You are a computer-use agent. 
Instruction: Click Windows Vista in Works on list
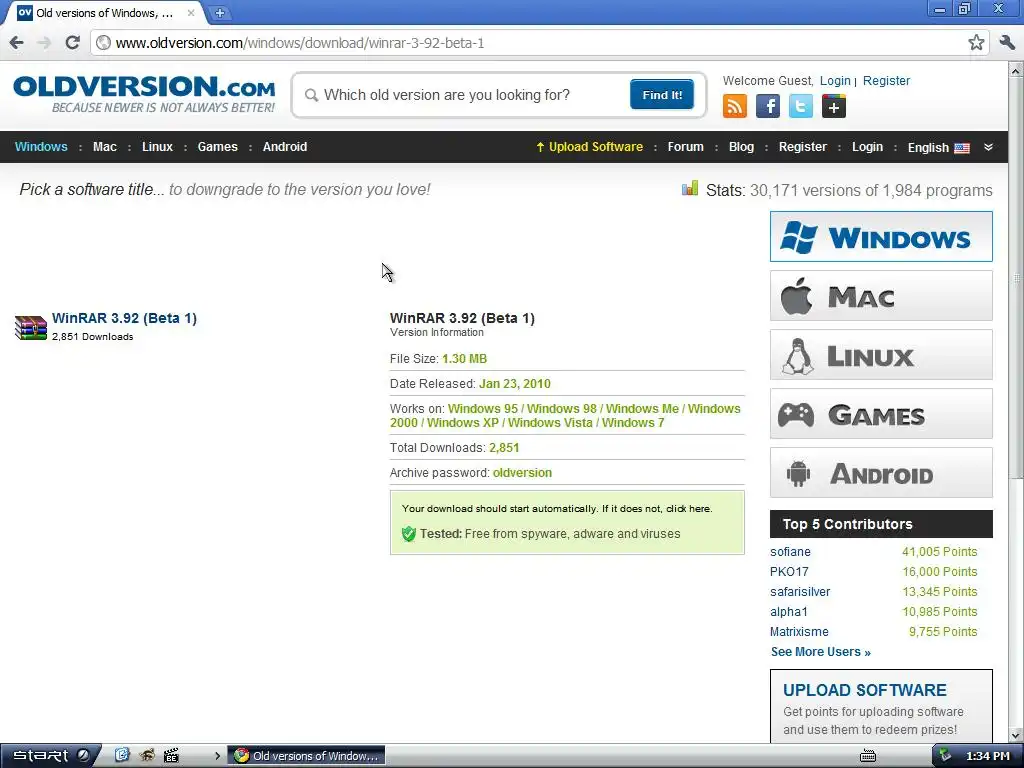(550, 423)
